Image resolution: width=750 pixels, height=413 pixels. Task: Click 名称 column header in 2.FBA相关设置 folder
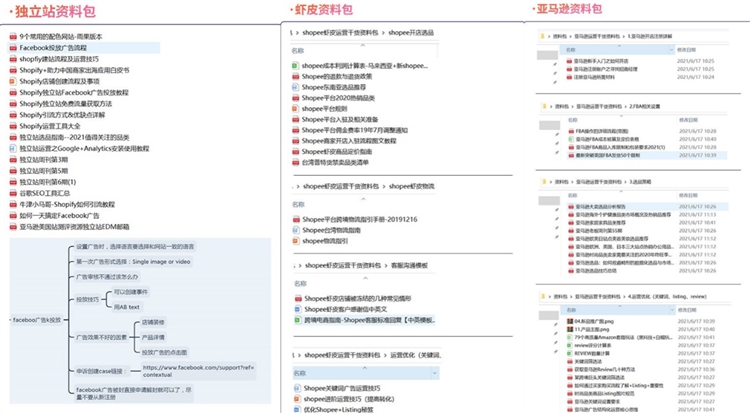[573, 120]
